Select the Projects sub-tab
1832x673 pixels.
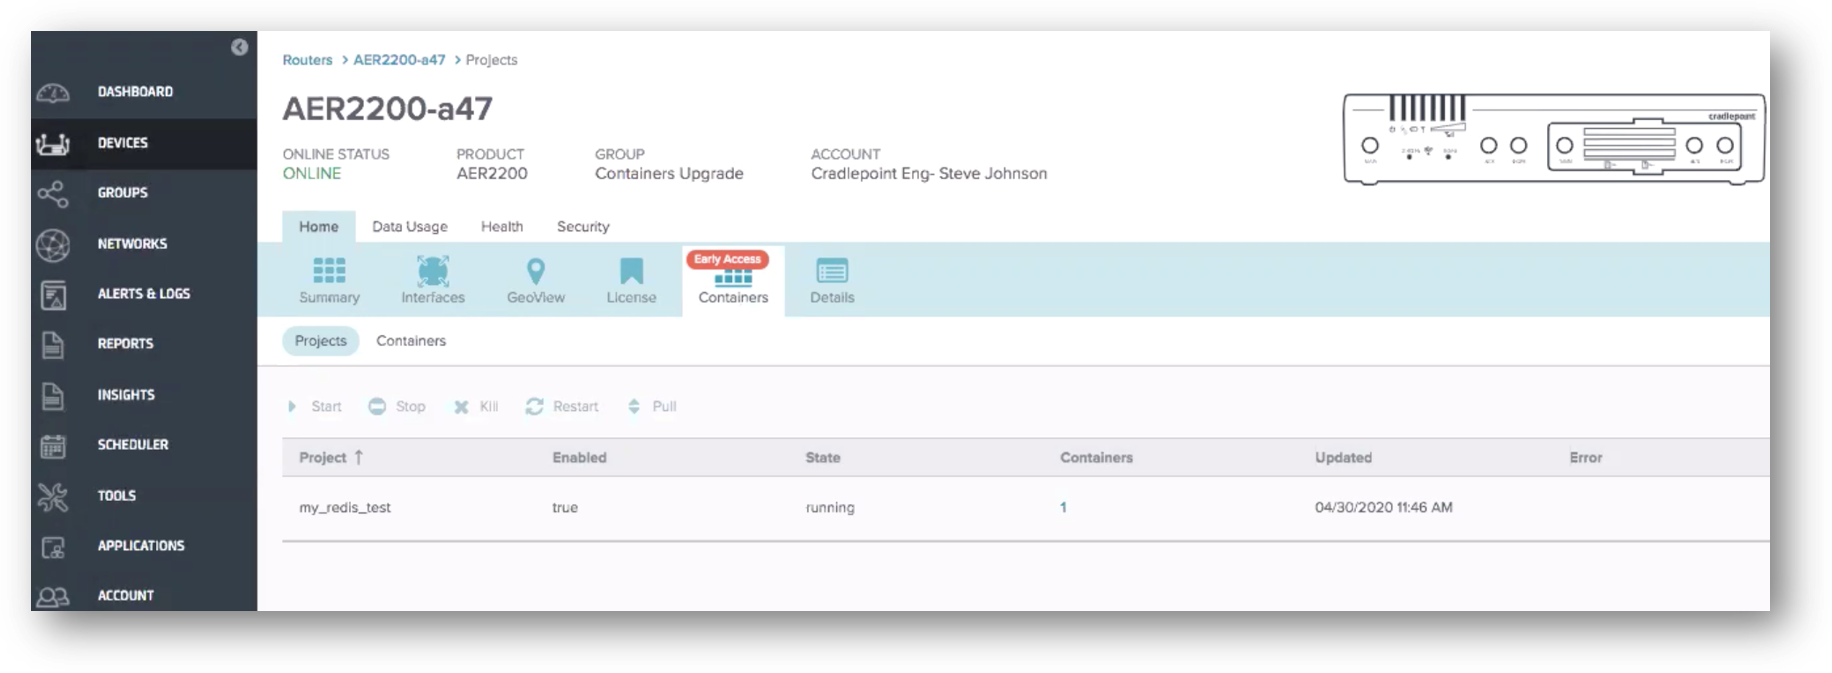point(321,341)
